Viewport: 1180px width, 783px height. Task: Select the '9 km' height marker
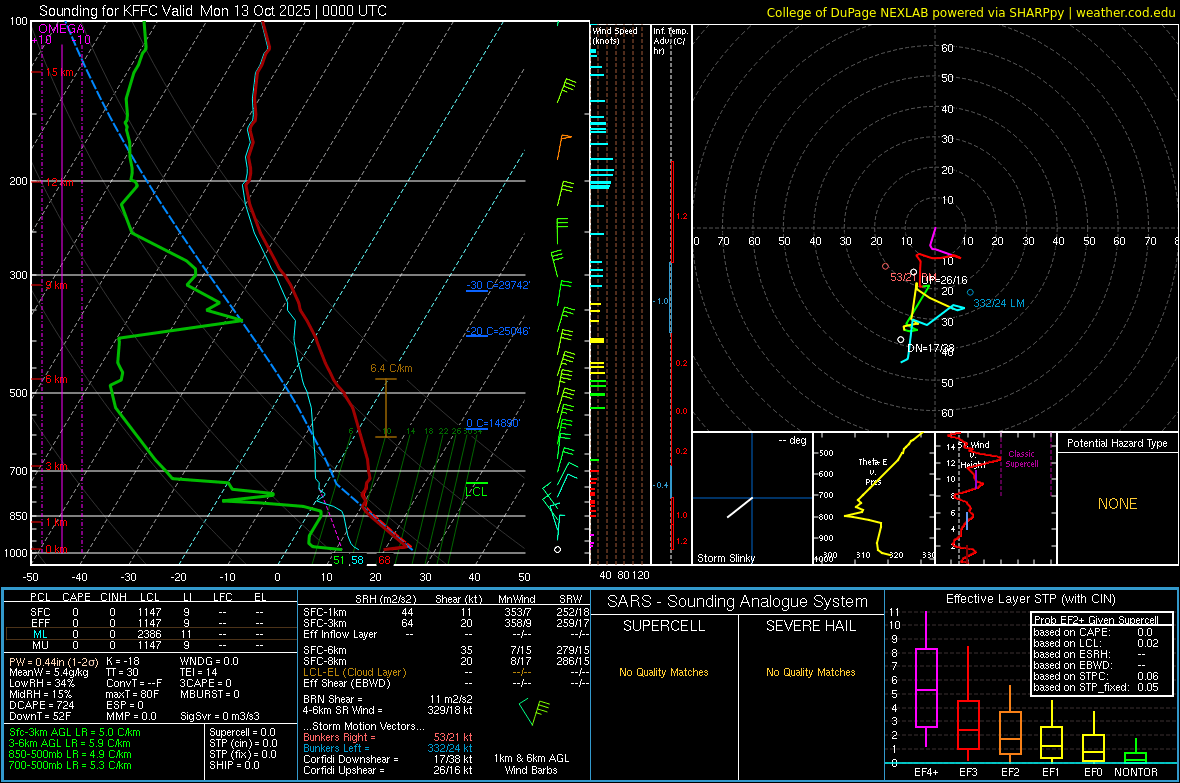point(56,285)
